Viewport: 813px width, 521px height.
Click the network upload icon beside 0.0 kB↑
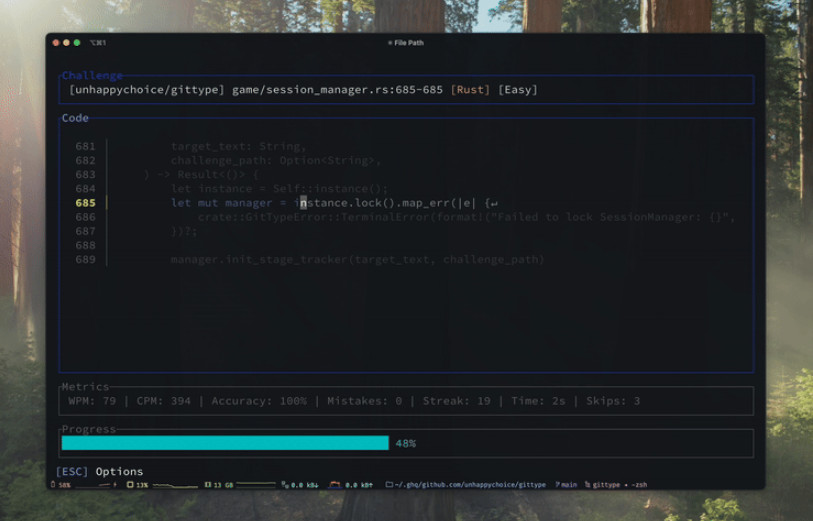coord(335,485)
